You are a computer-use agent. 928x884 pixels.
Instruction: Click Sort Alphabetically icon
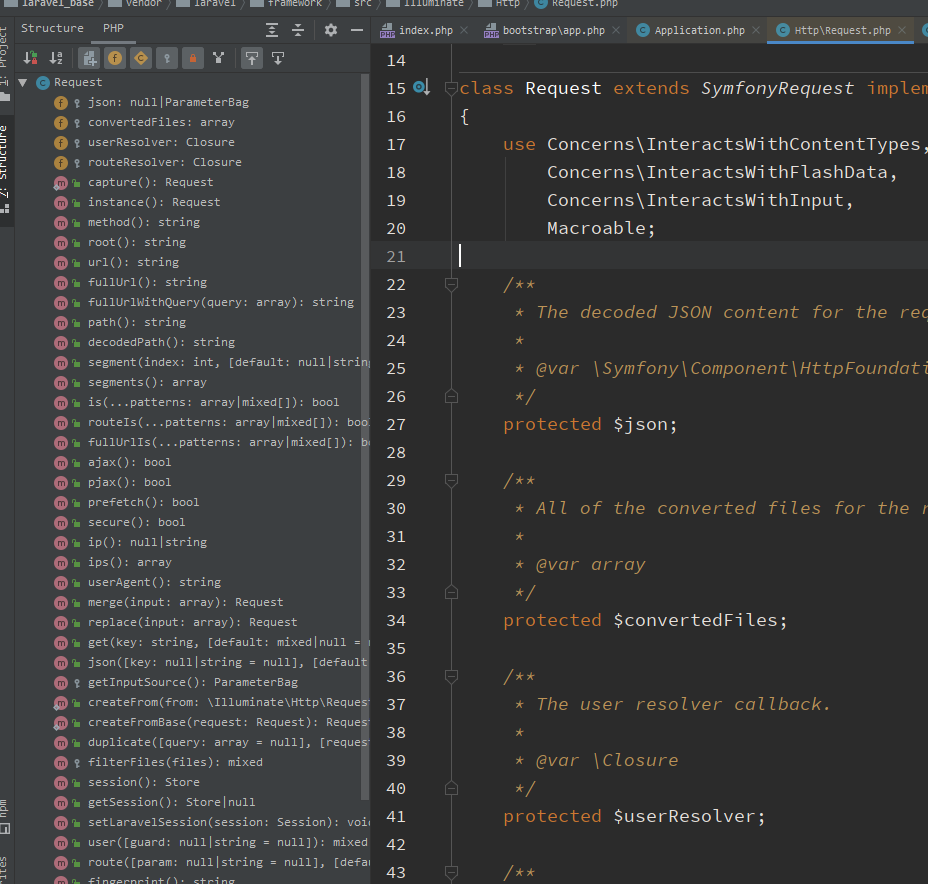56,58
